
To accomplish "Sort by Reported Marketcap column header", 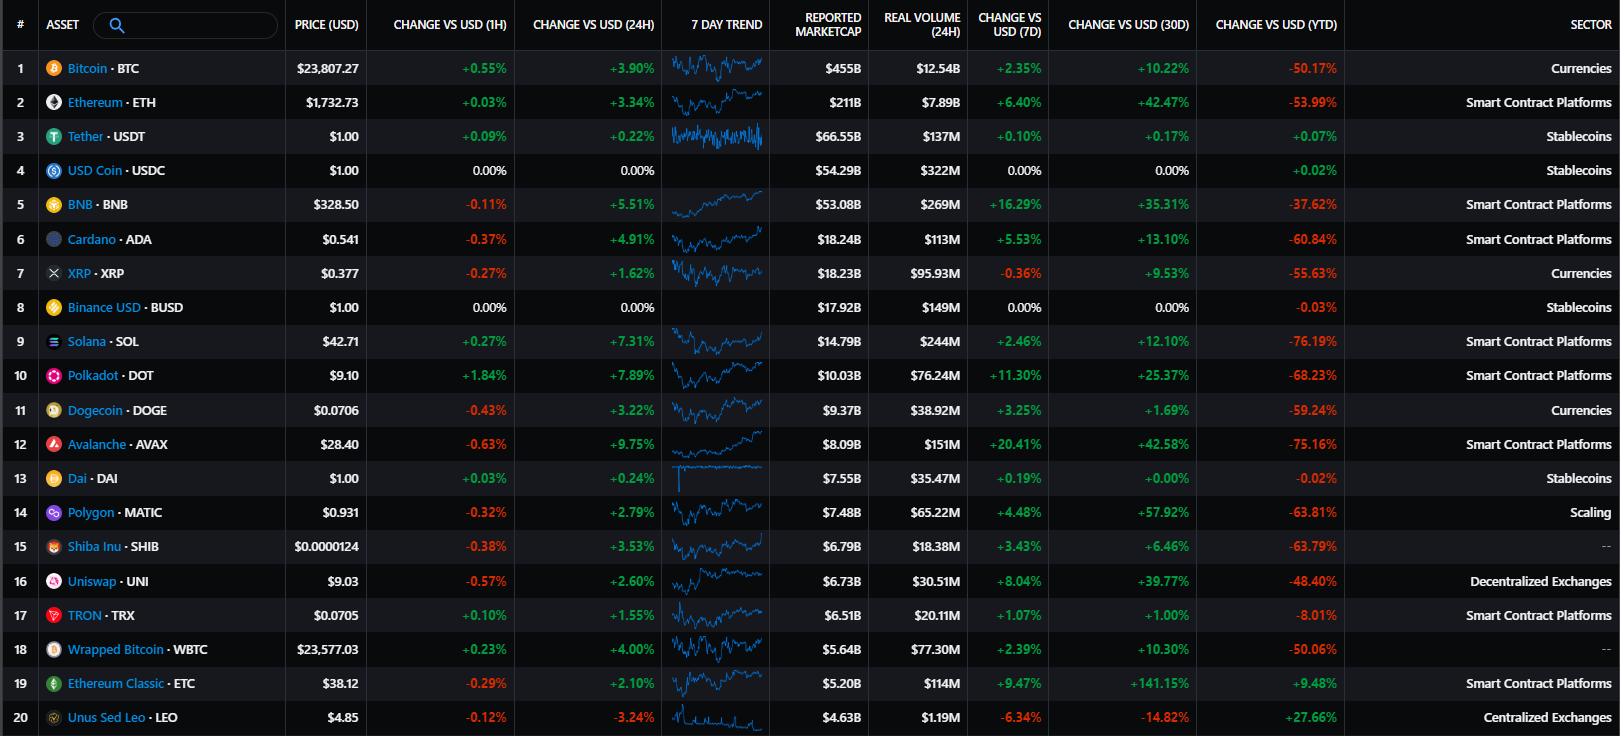I will click(828, 25).
